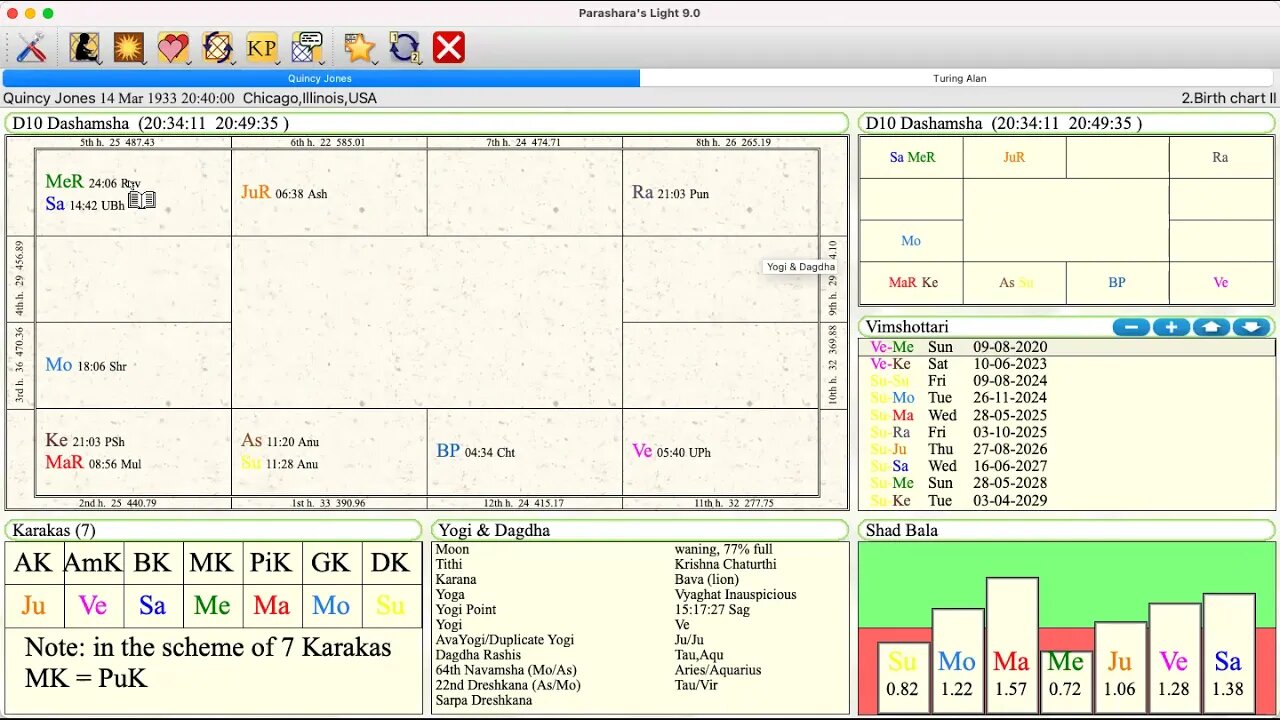The width and height of the screenshot is (1280, 720).
Task: Open the KP toolbar icon
Action: pos(261,47)
